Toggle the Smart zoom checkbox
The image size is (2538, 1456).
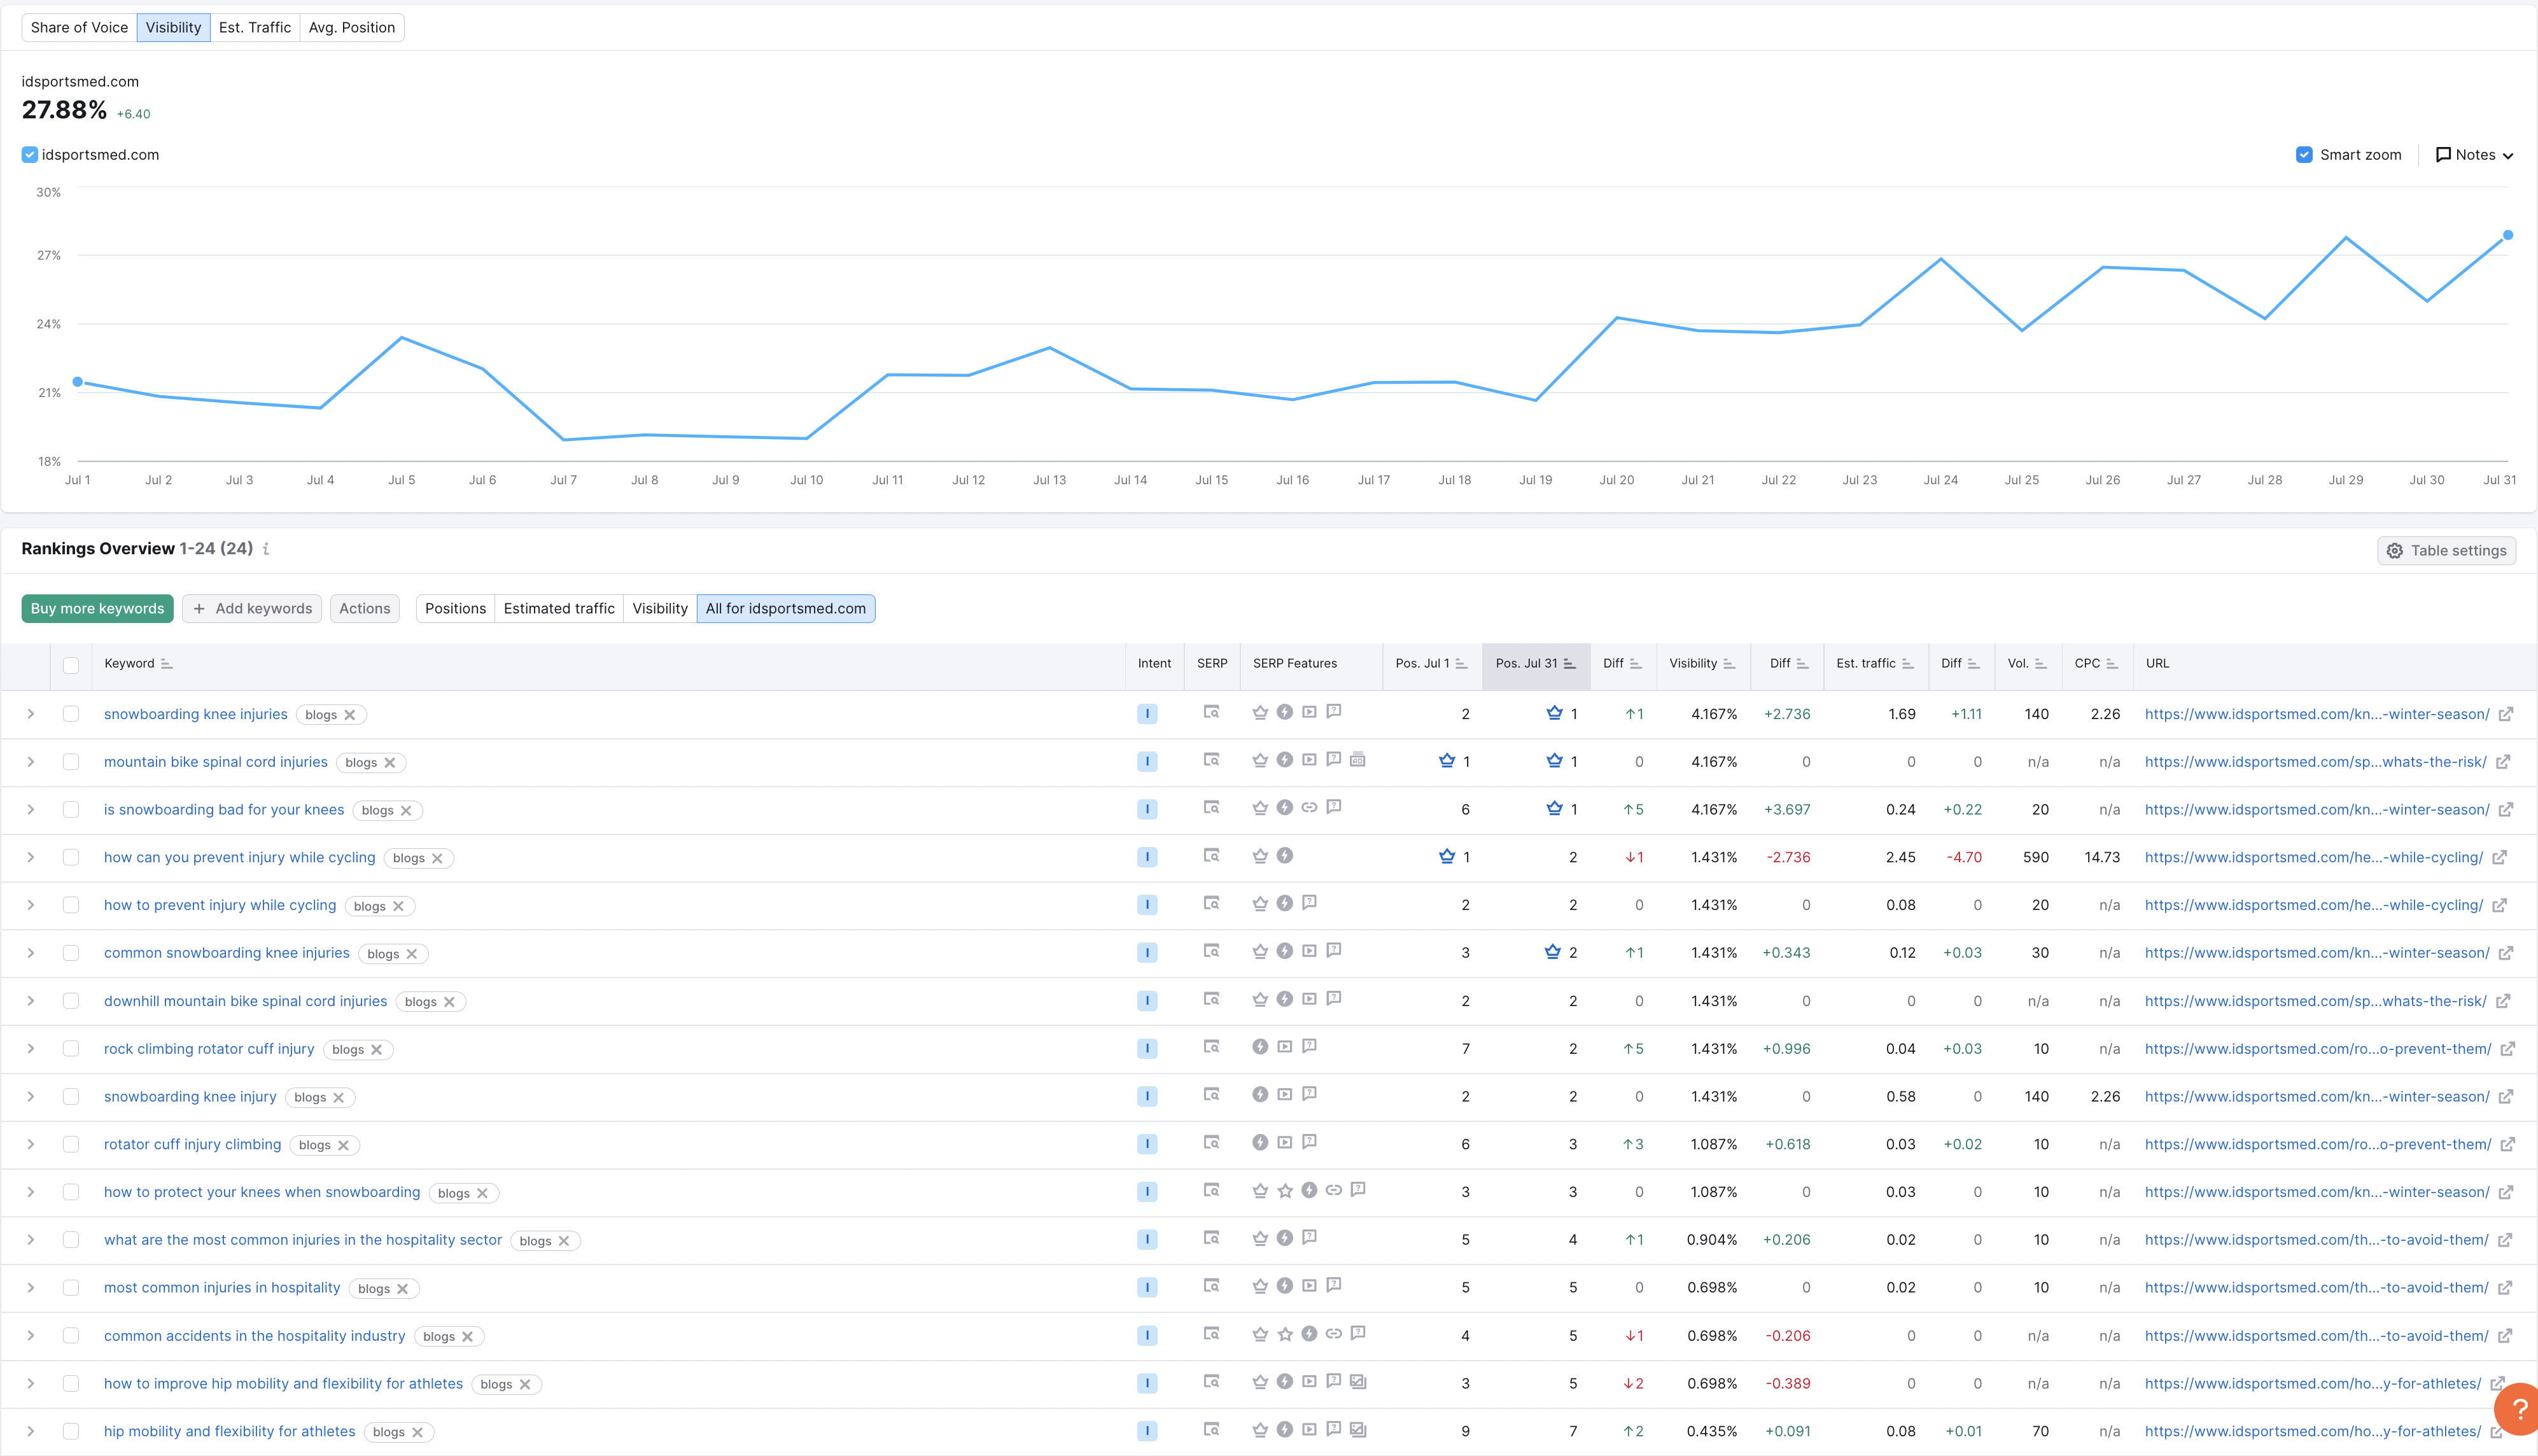click(x=2304, y=155)
